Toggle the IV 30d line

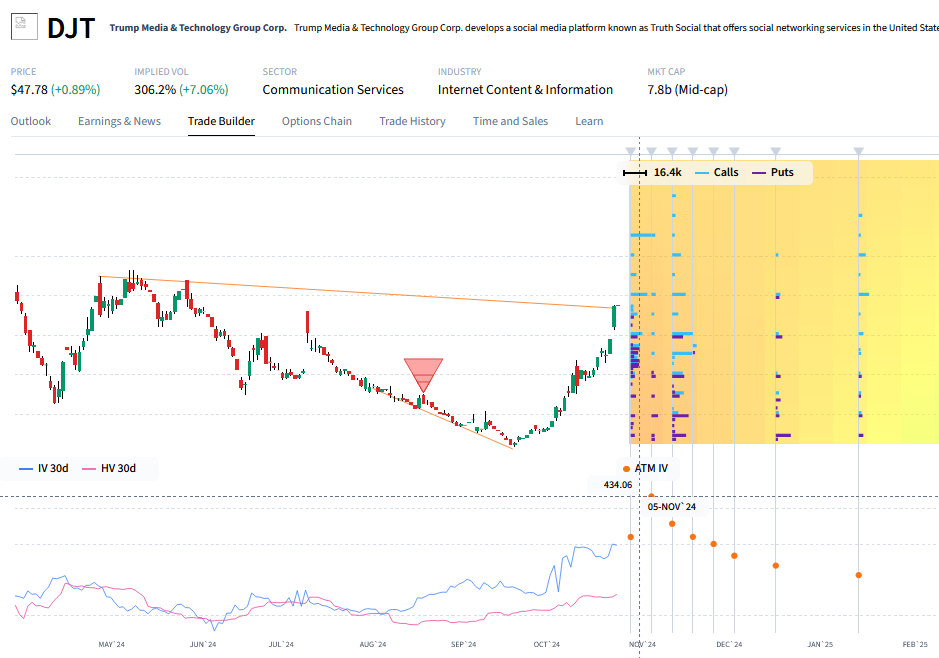pyautogui.click(x=44, y=468)
